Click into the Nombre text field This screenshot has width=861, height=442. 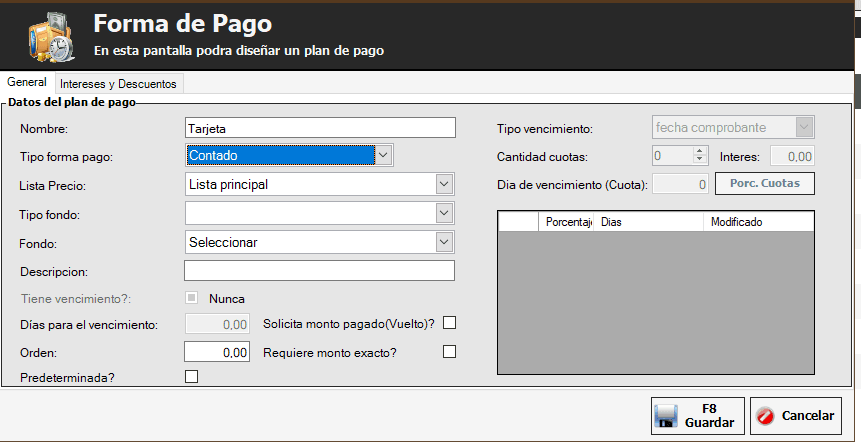(319, 128)
